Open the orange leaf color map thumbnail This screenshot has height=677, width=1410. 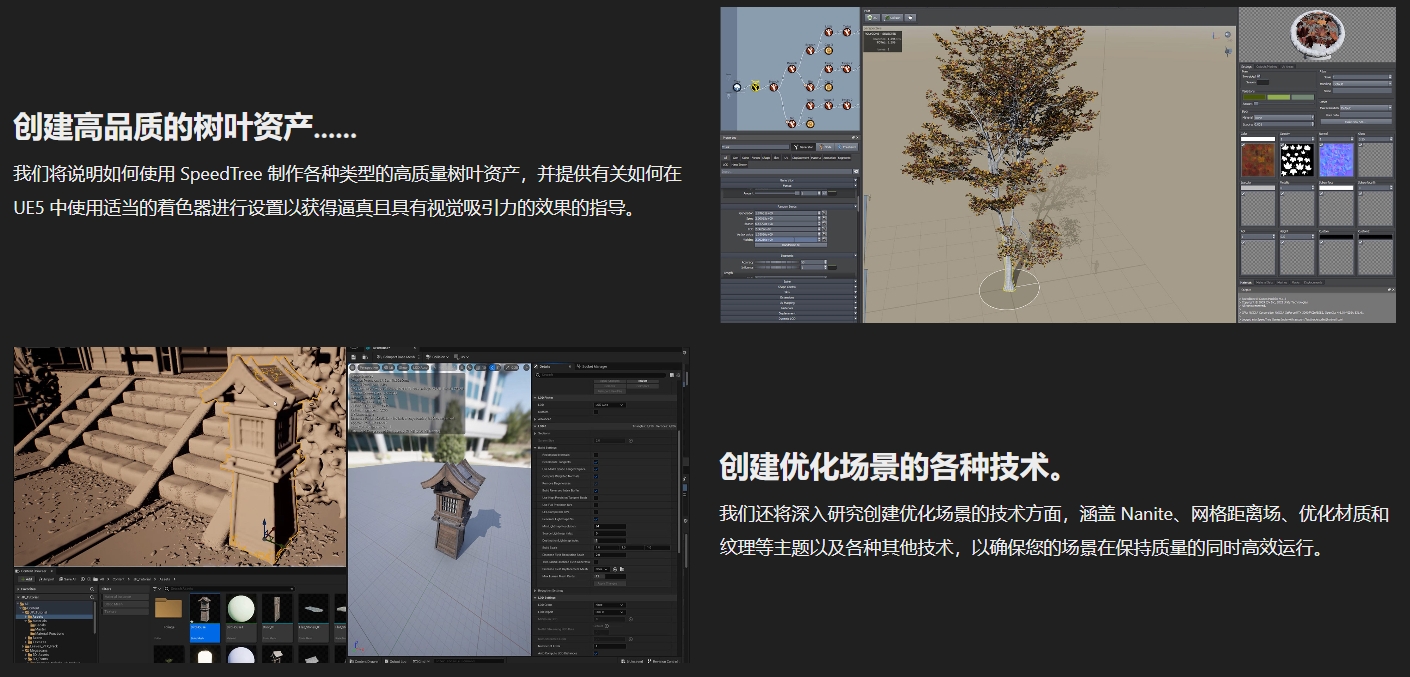(x=1257, y=159)
